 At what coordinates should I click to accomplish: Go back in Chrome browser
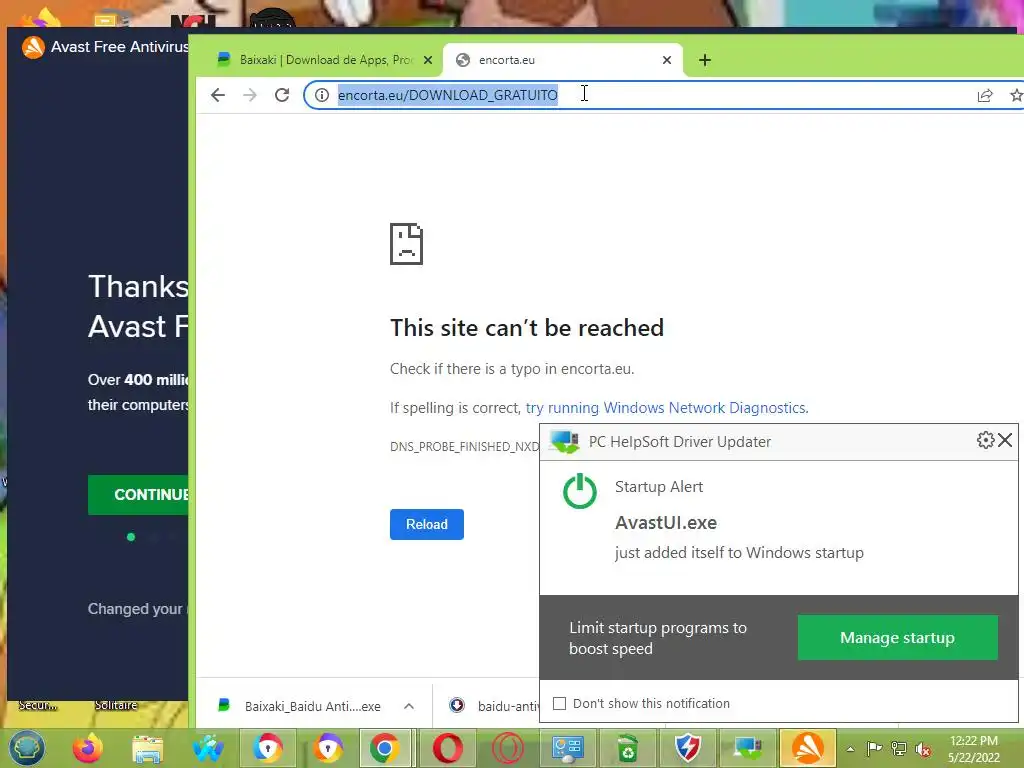click(x=217, y=95)
